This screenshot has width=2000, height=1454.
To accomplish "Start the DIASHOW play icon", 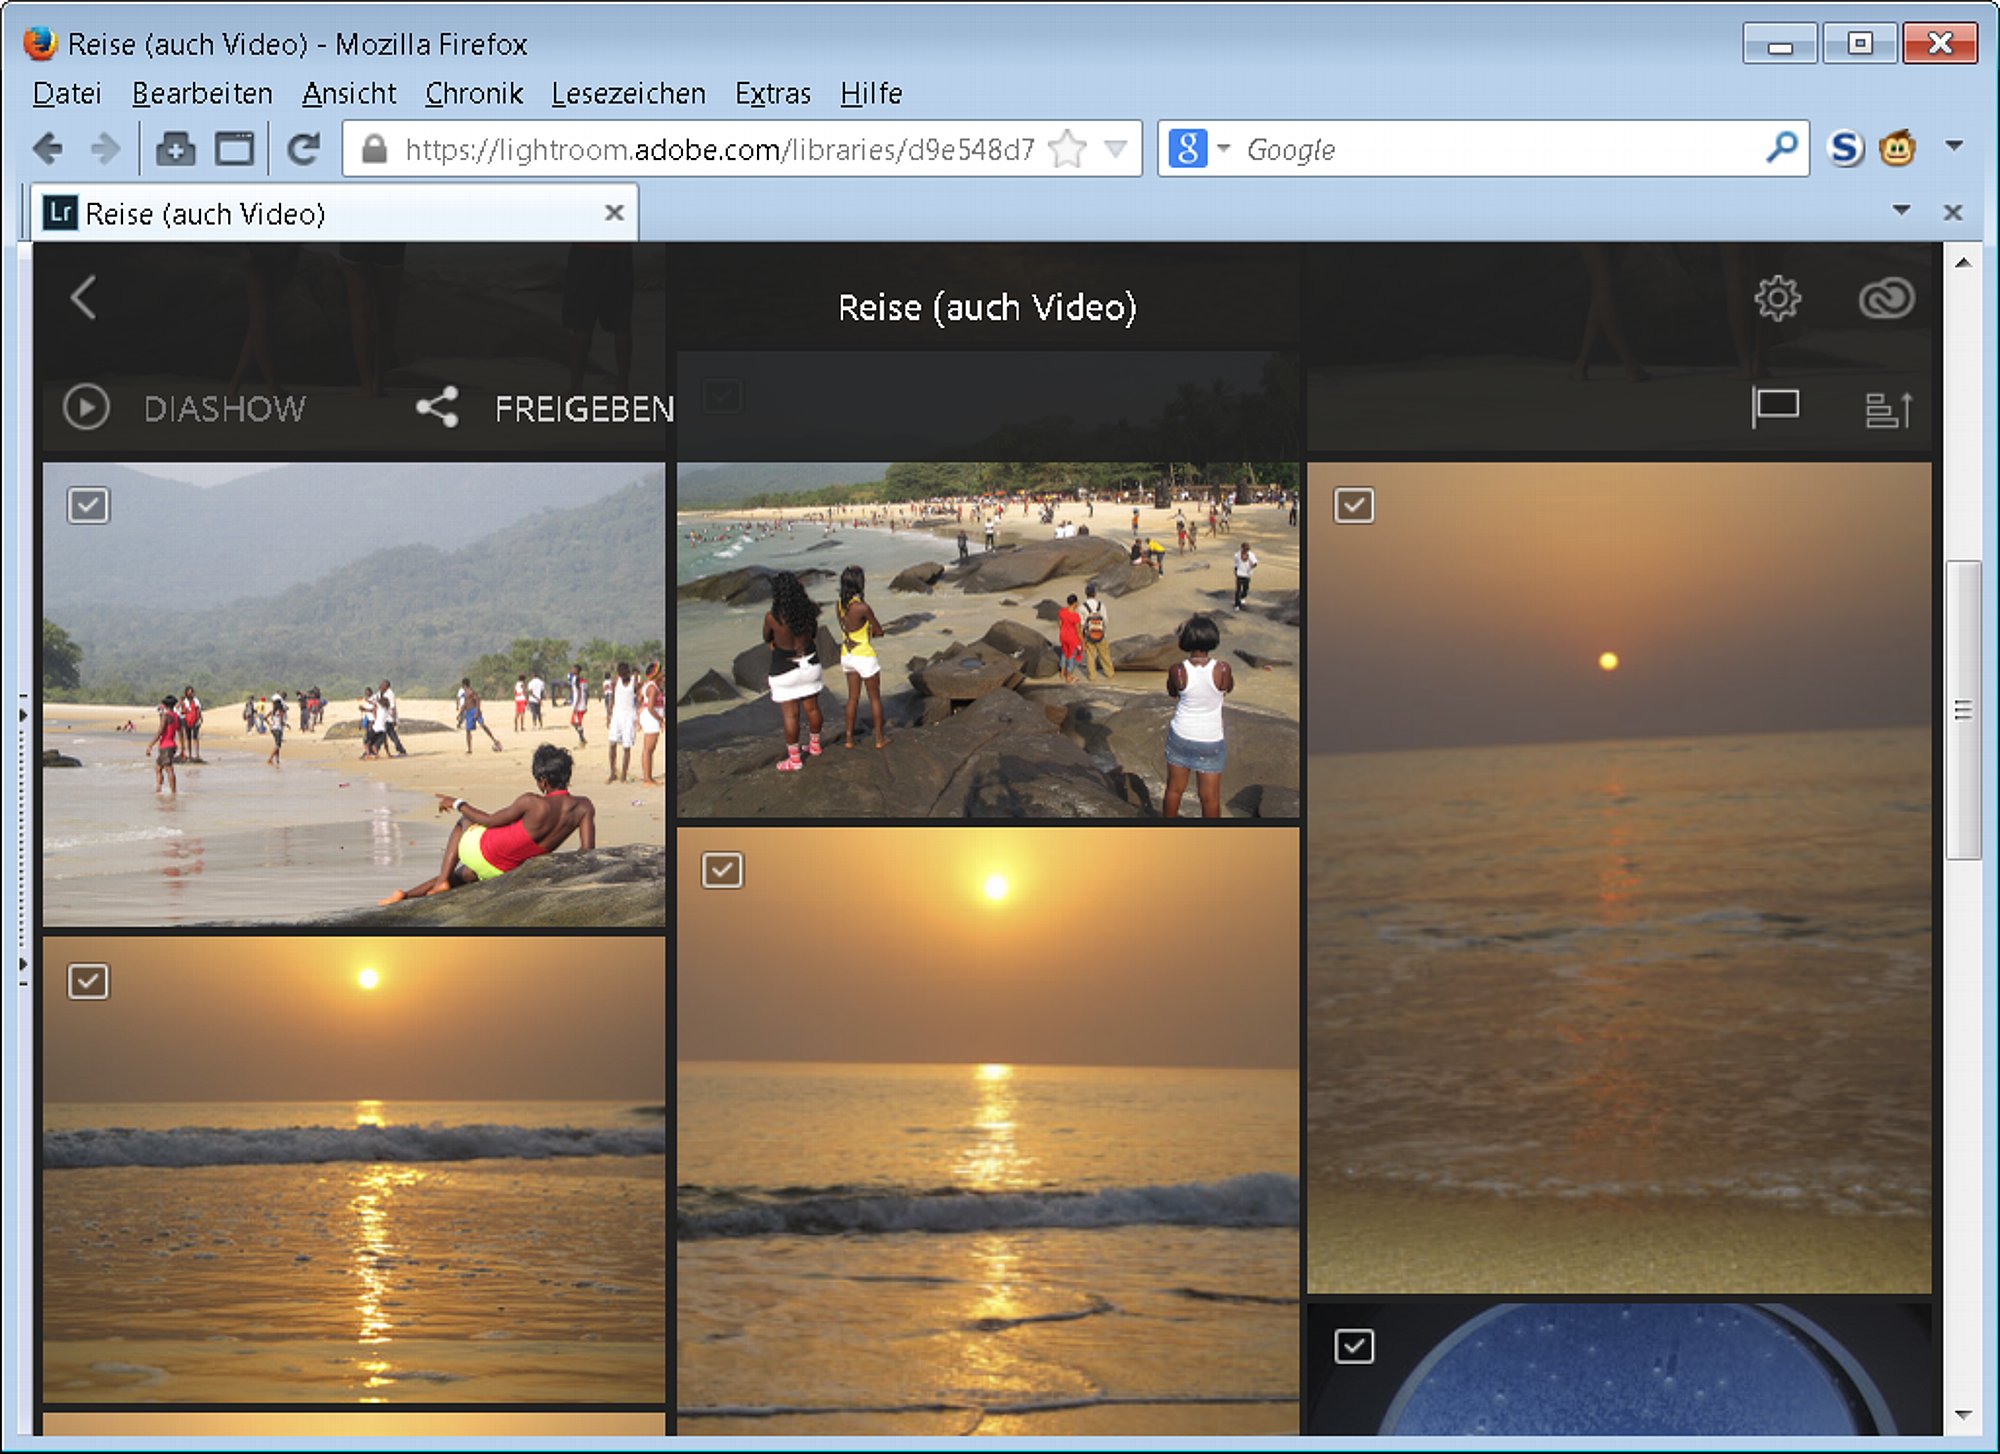I will 86,408.
